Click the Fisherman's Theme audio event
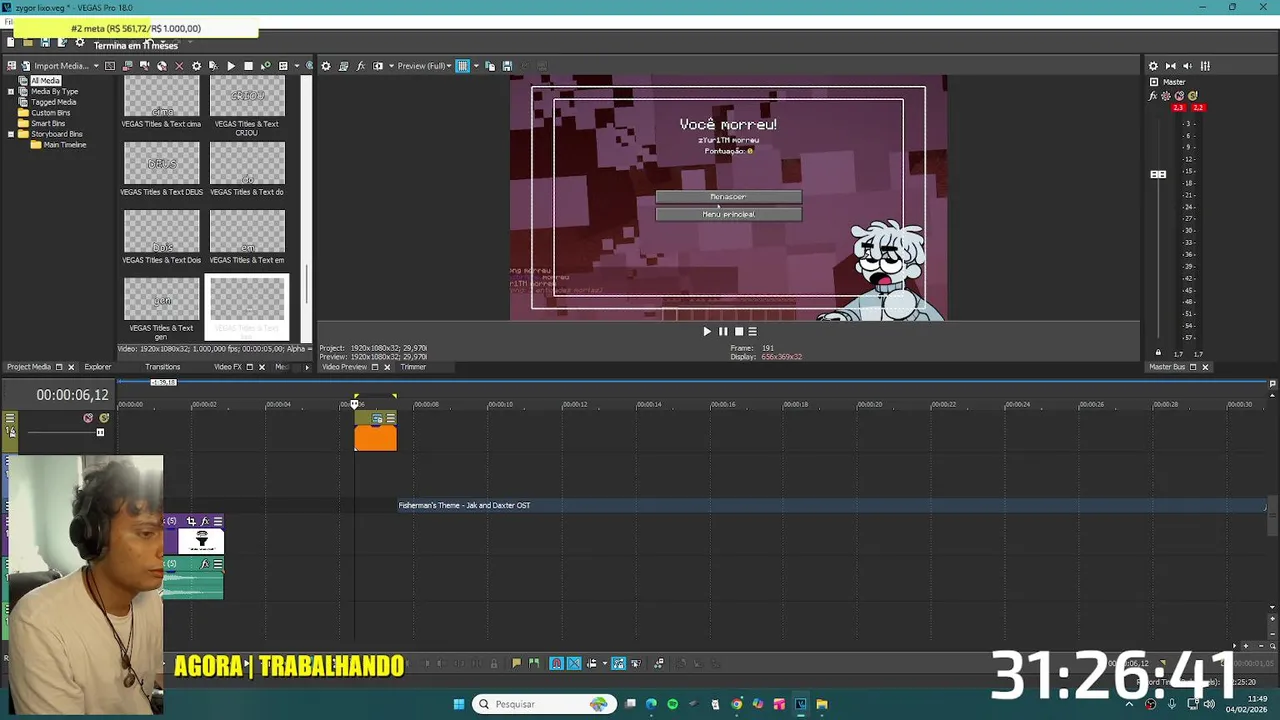The height and width of the screenshot is (720, 1280). tap(832, 505)
